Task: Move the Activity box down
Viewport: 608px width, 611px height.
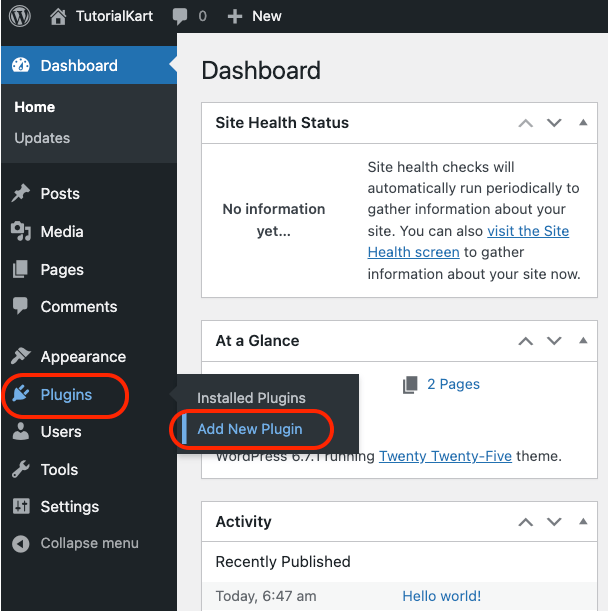Action: coord(554,522)
